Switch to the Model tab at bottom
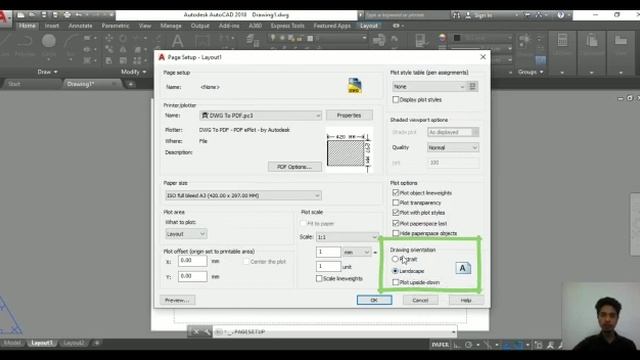Image resolution: width=640 pixels, height=360 pixels. [12, 343]
